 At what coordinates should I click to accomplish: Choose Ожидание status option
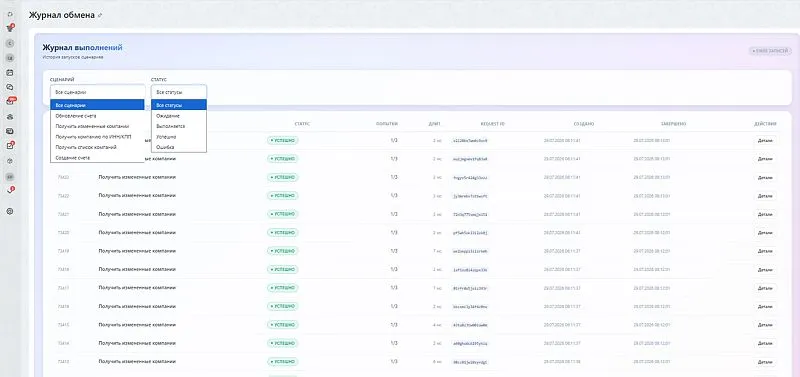click(179, 116)
